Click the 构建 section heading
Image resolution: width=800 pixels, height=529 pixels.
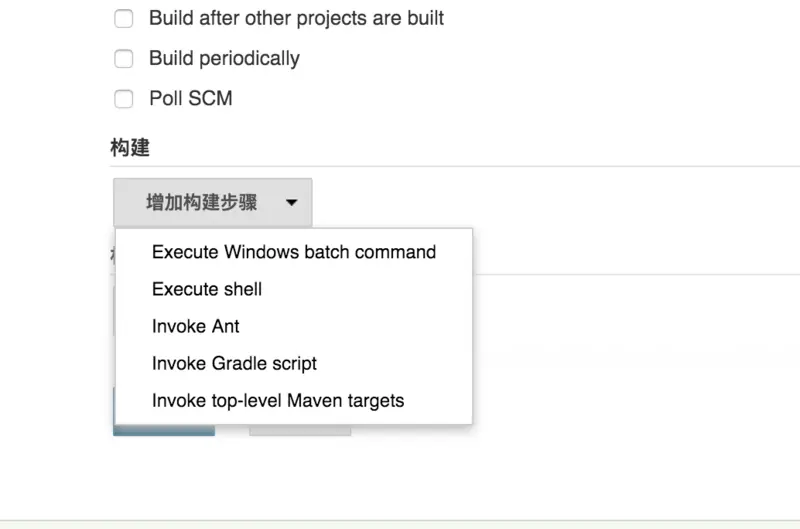click(x=130, y=148)
